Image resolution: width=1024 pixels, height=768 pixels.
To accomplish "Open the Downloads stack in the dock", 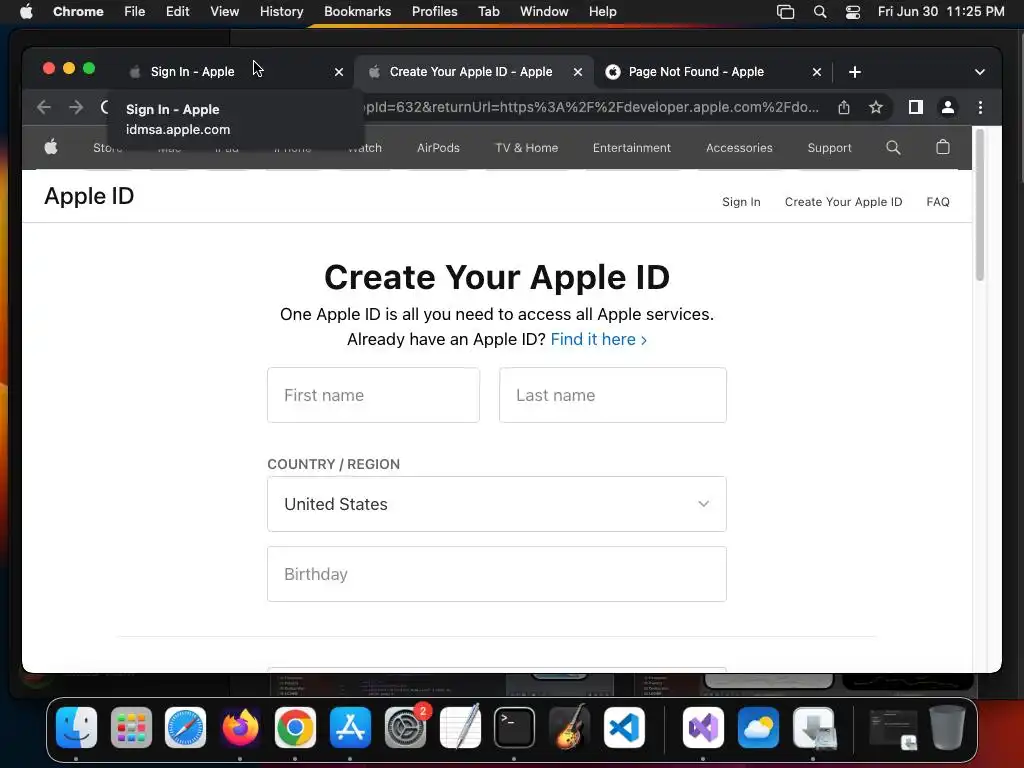I will (814, 727).
